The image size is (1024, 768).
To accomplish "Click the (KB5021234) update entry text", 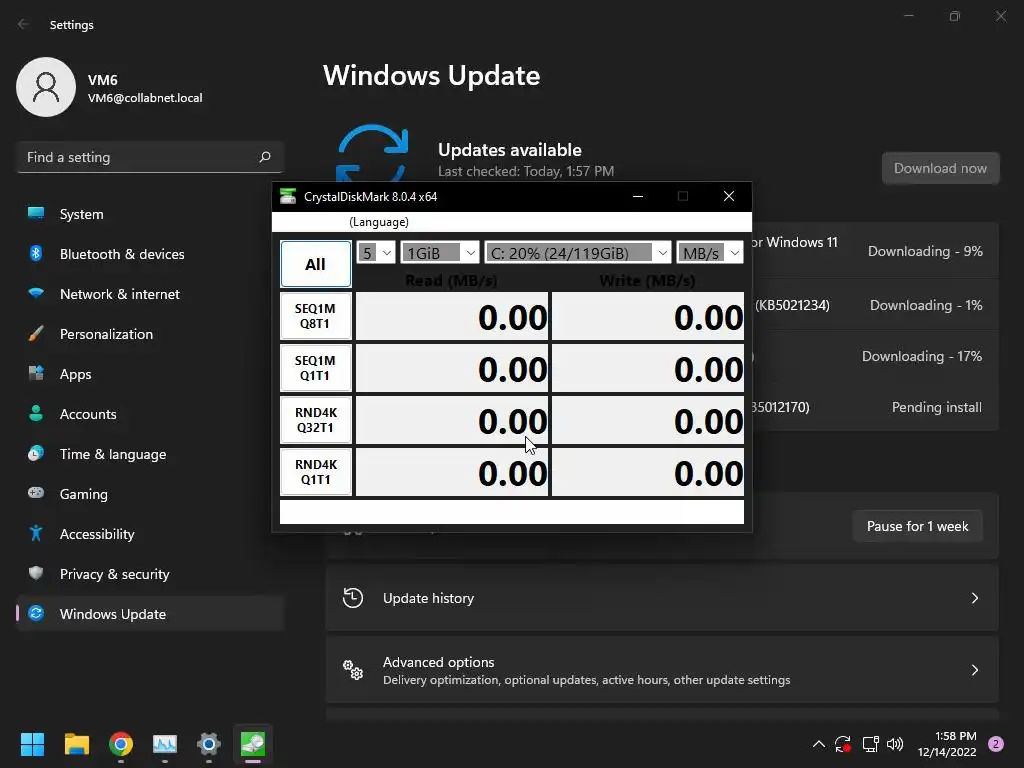I will pos(792,305).
